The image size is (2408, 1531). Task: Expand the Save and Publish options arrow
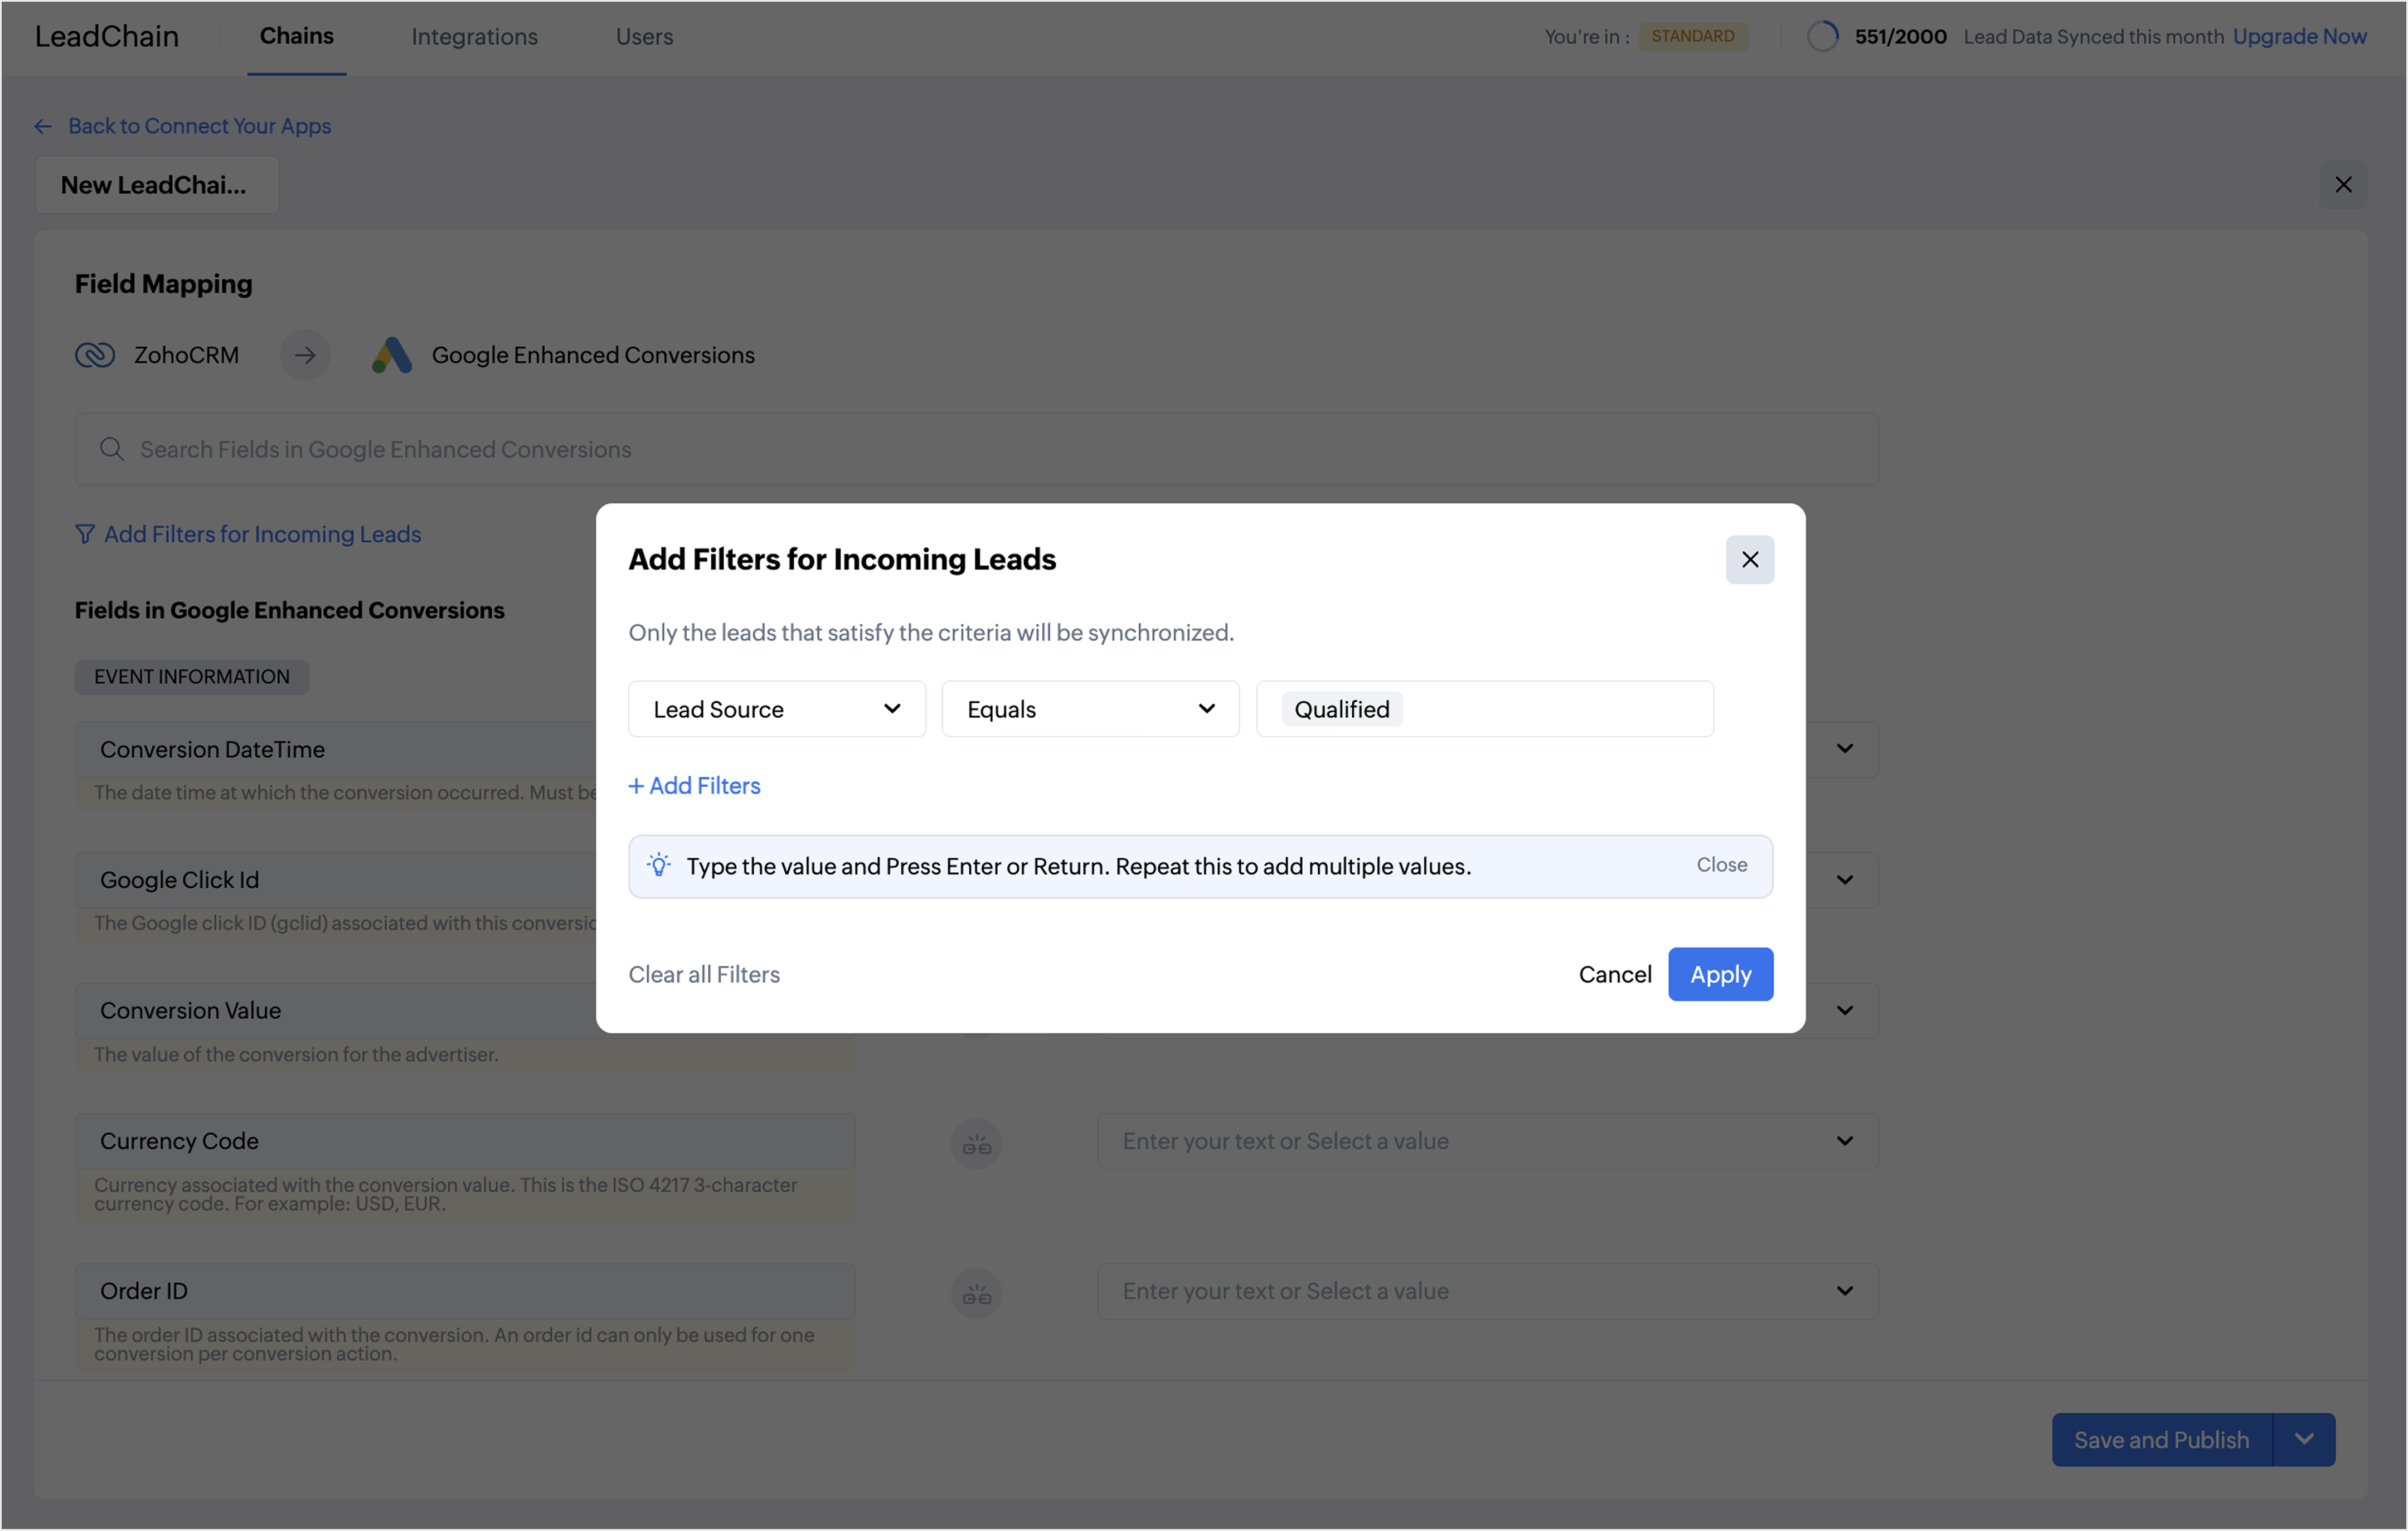point(2304,1439)
